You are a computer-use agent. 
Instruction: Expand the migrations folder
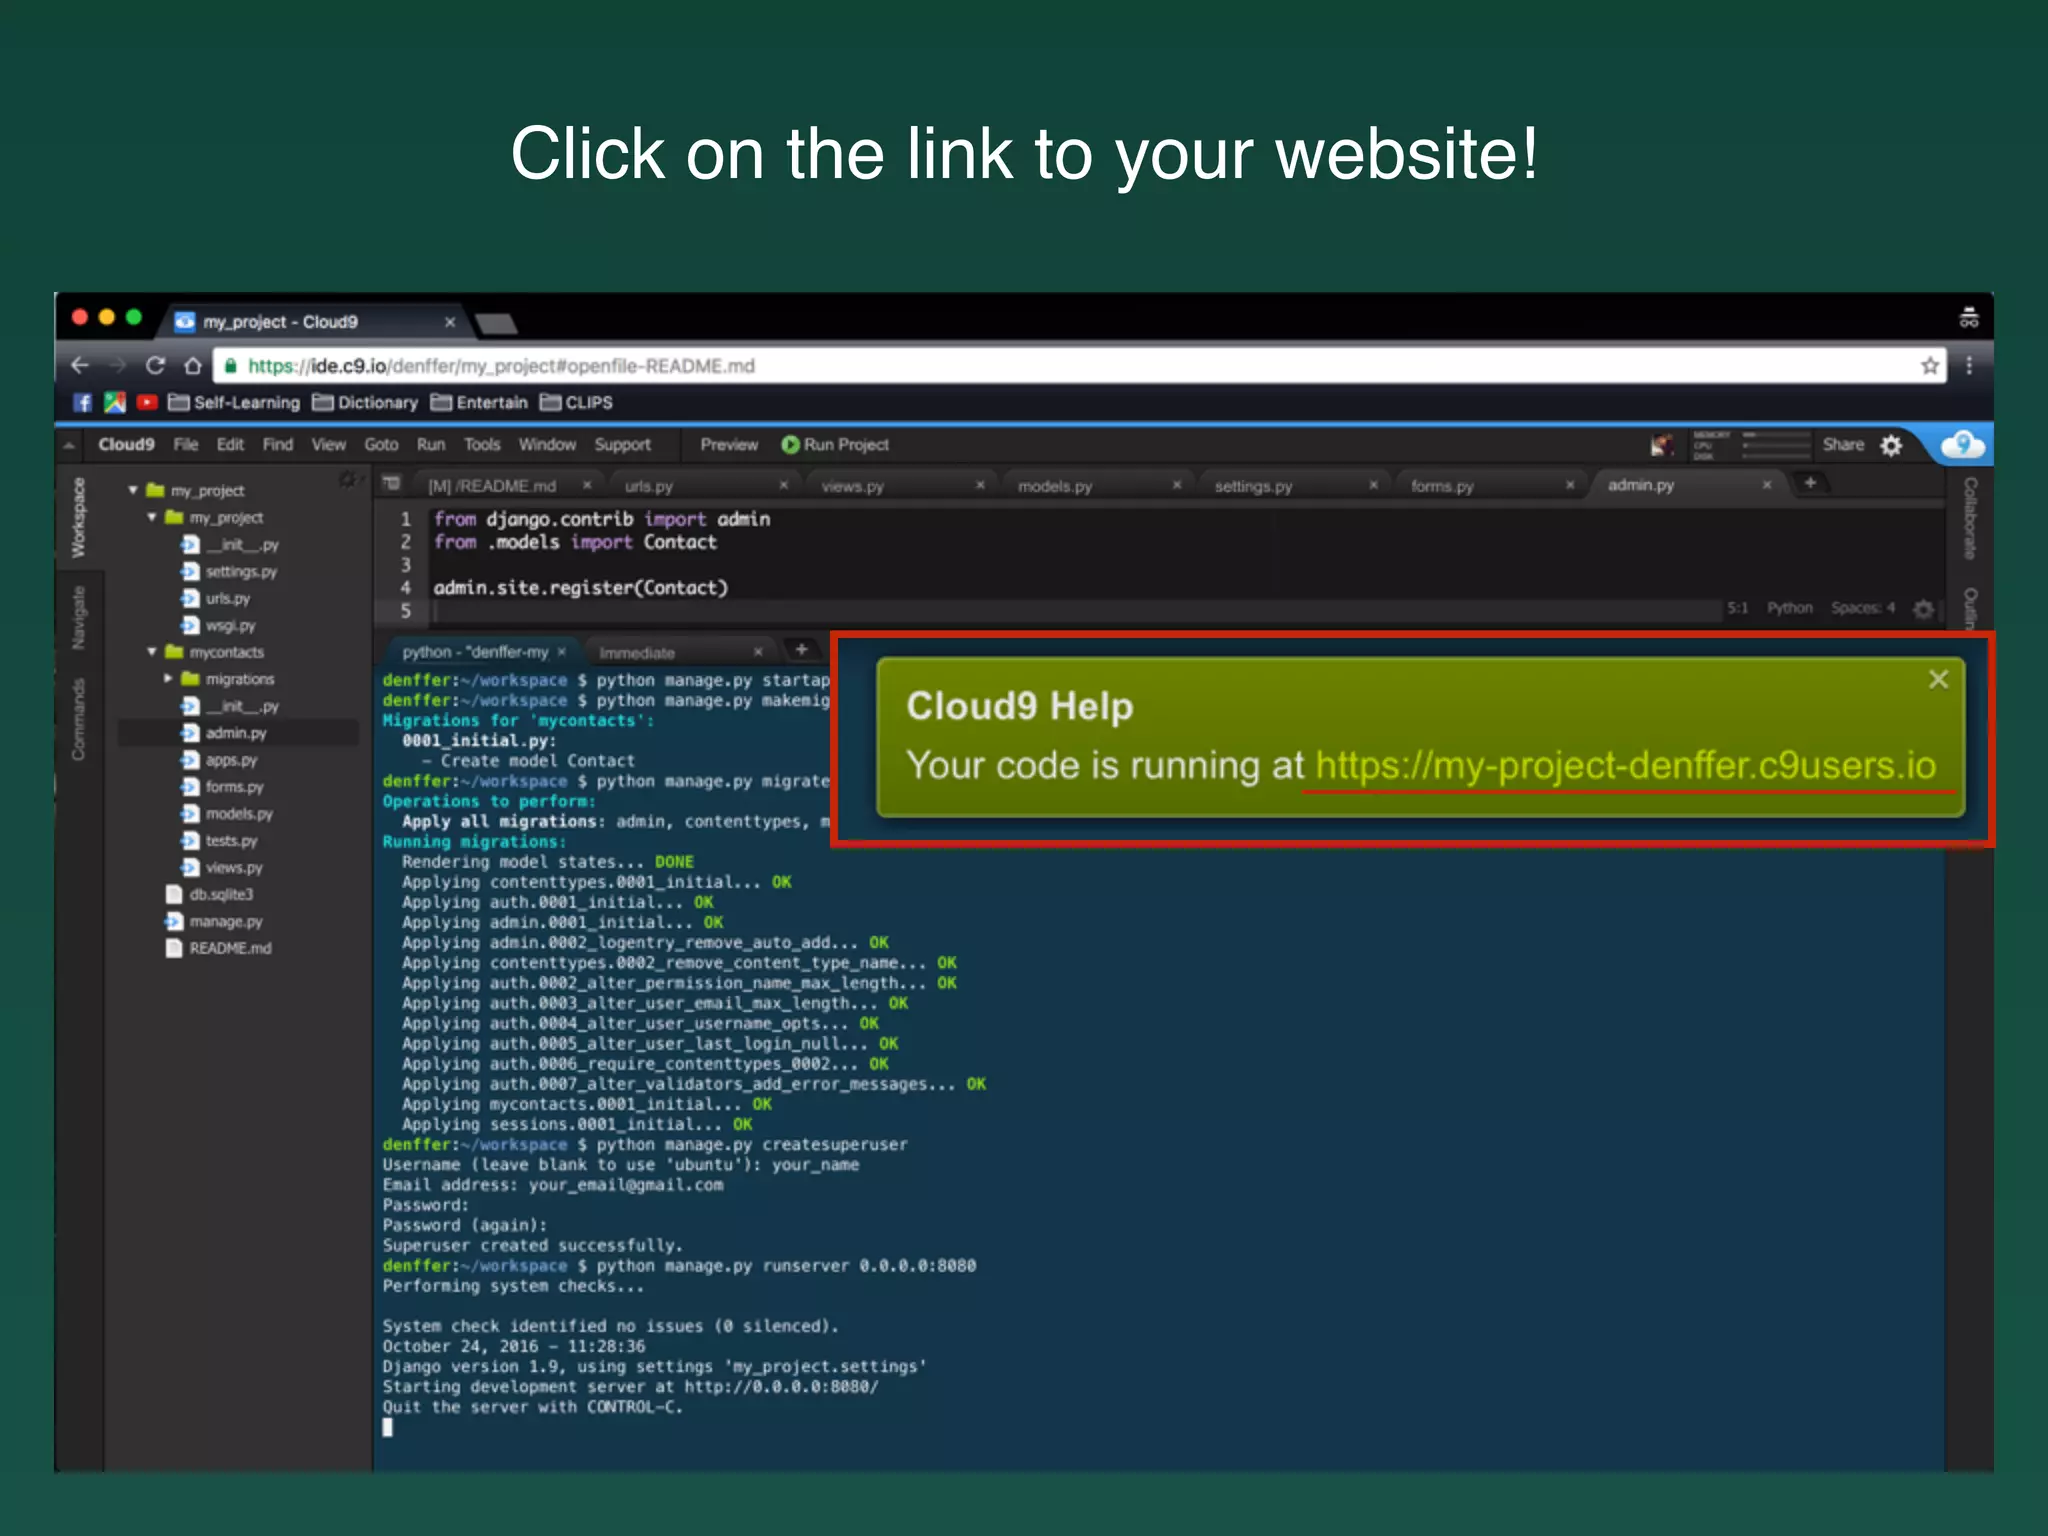coord(168,679)
